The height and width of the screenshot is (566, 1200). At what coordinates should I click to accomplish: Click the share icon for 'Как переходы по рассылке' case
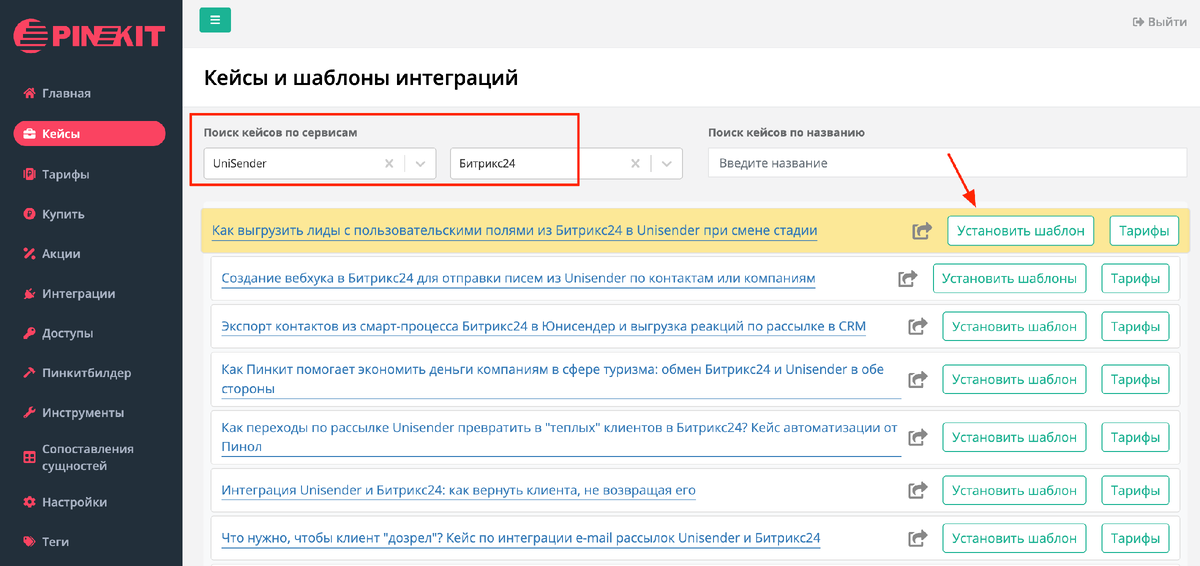coord(917,438)
